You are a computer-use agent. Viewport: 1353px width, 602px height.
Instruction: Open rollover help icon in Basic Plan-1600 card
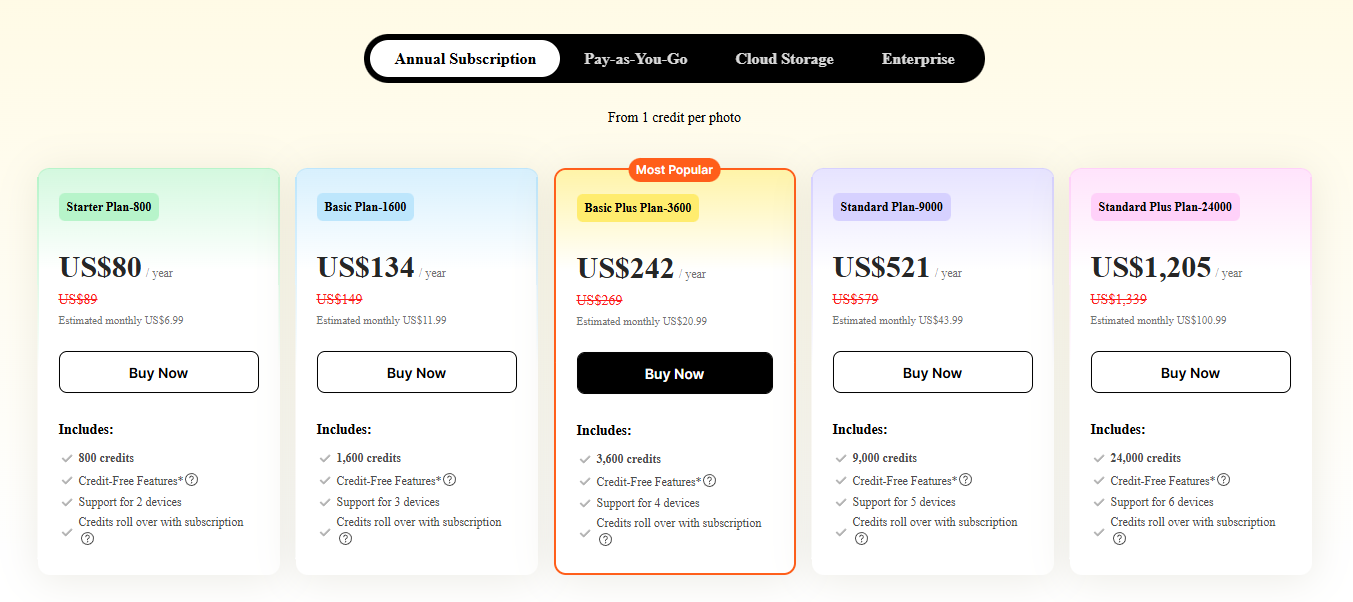[x=345, y=539]
